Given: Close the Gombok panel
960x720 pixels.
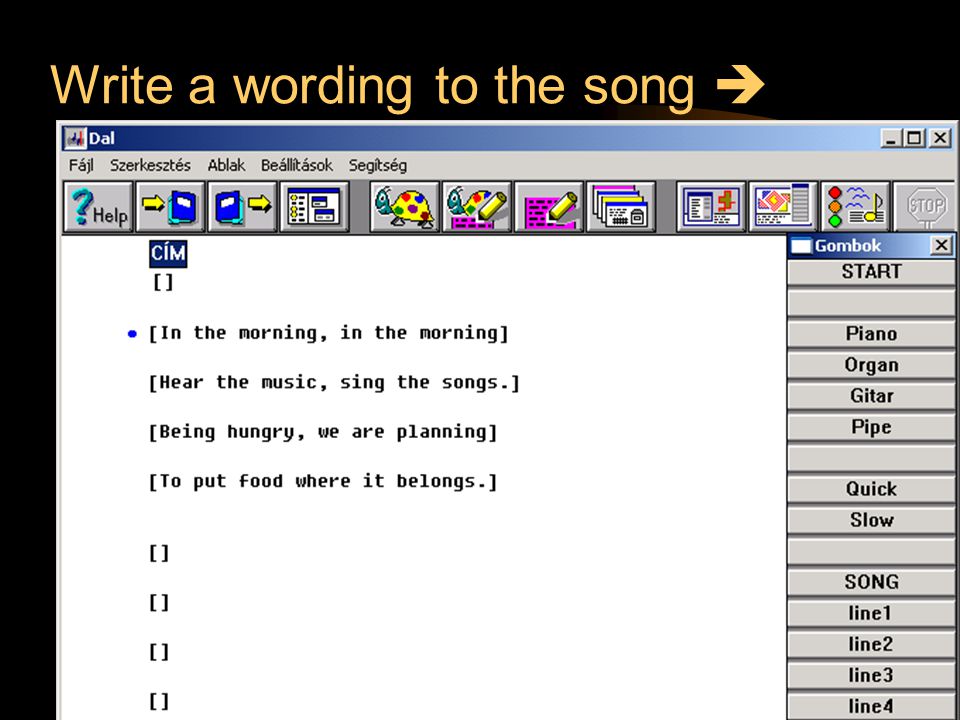Looking at the screenshot, I should pyautogui.click(x=941, y=246).
